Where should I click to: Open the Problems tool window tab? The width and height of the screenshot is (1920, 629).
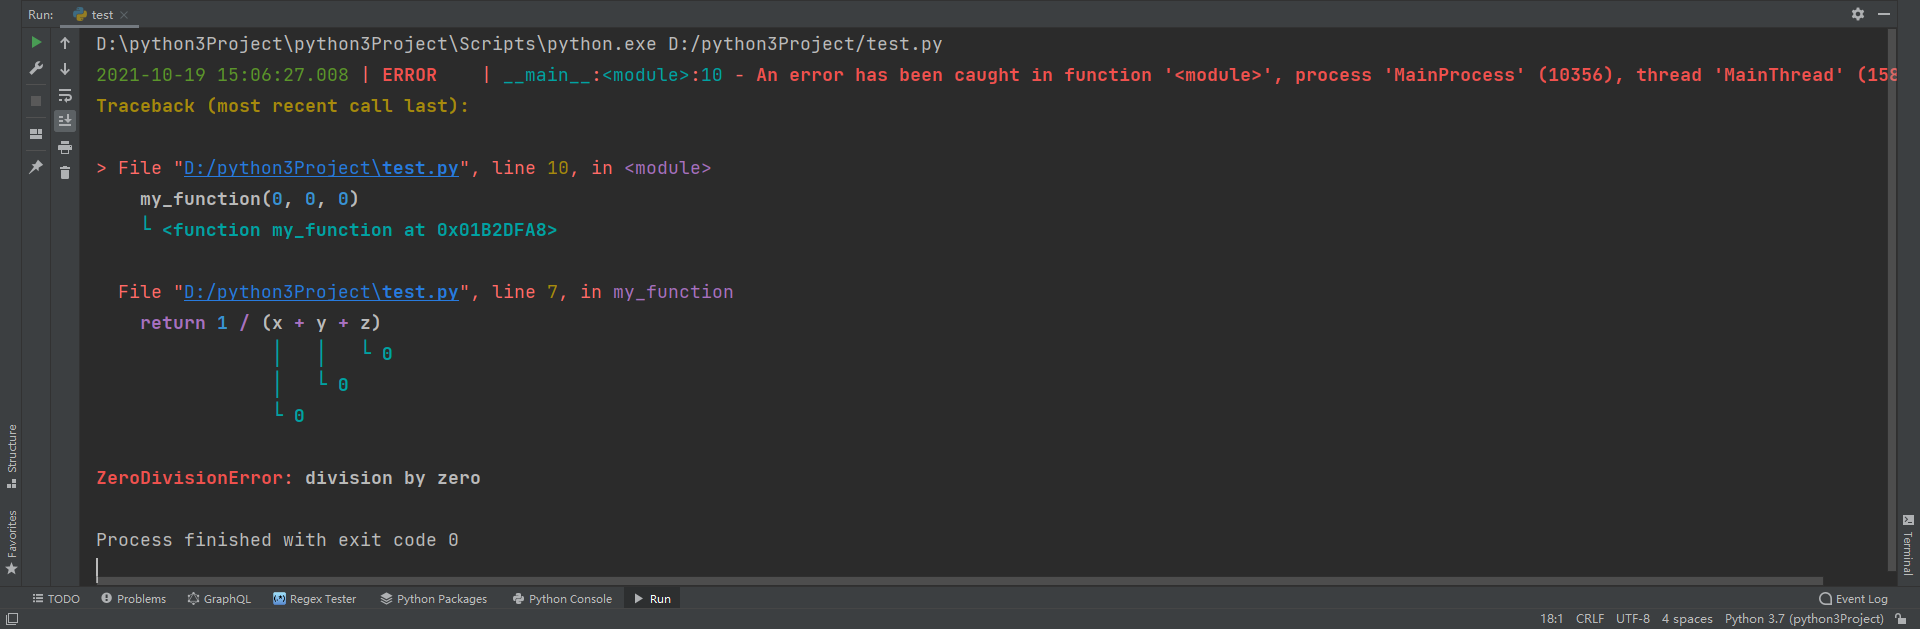click(134, 599)
